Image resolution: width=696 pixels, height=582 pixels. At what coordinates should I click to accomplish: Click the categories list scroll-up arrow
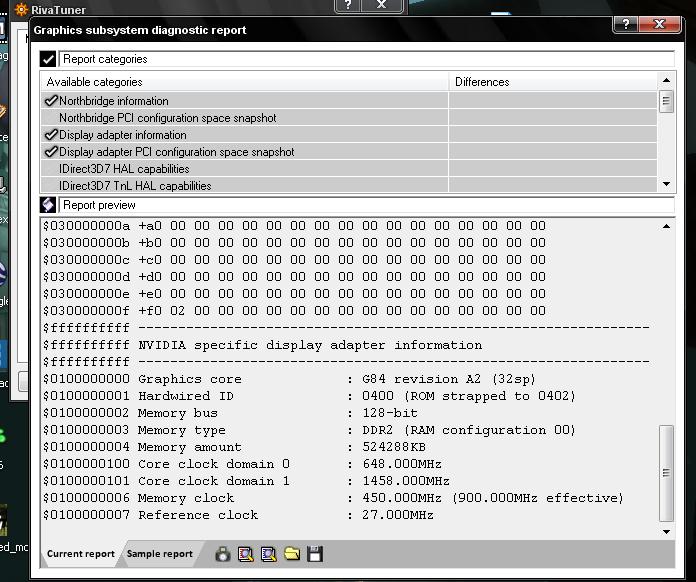click(666, 80)
